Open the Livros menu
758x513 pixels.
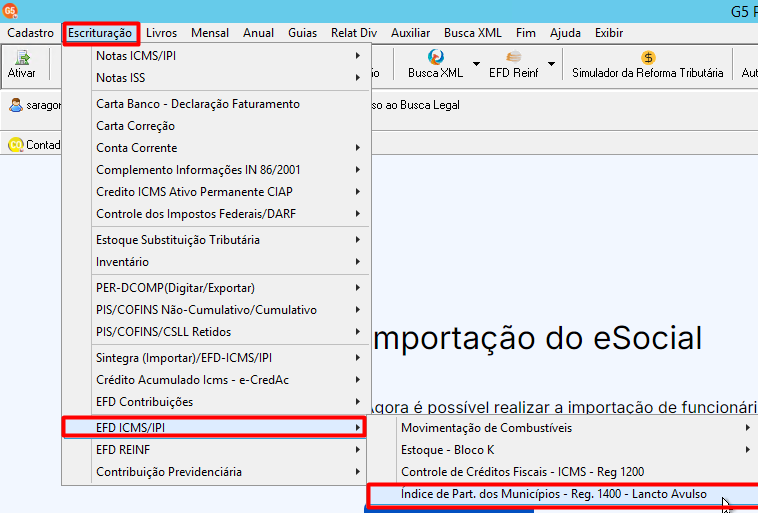(x=161, y=33)
